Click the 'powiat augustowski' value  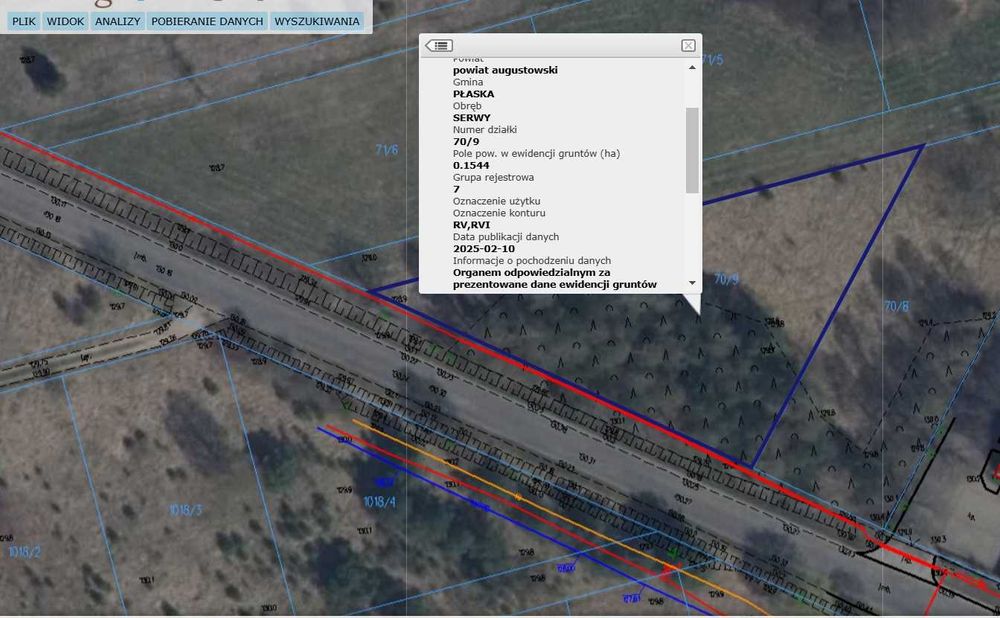(505, 70)
